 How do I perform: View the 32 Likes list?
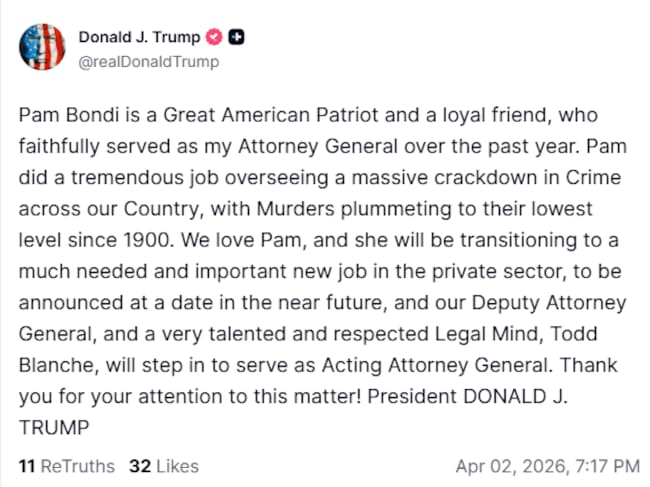click(164, 466)
